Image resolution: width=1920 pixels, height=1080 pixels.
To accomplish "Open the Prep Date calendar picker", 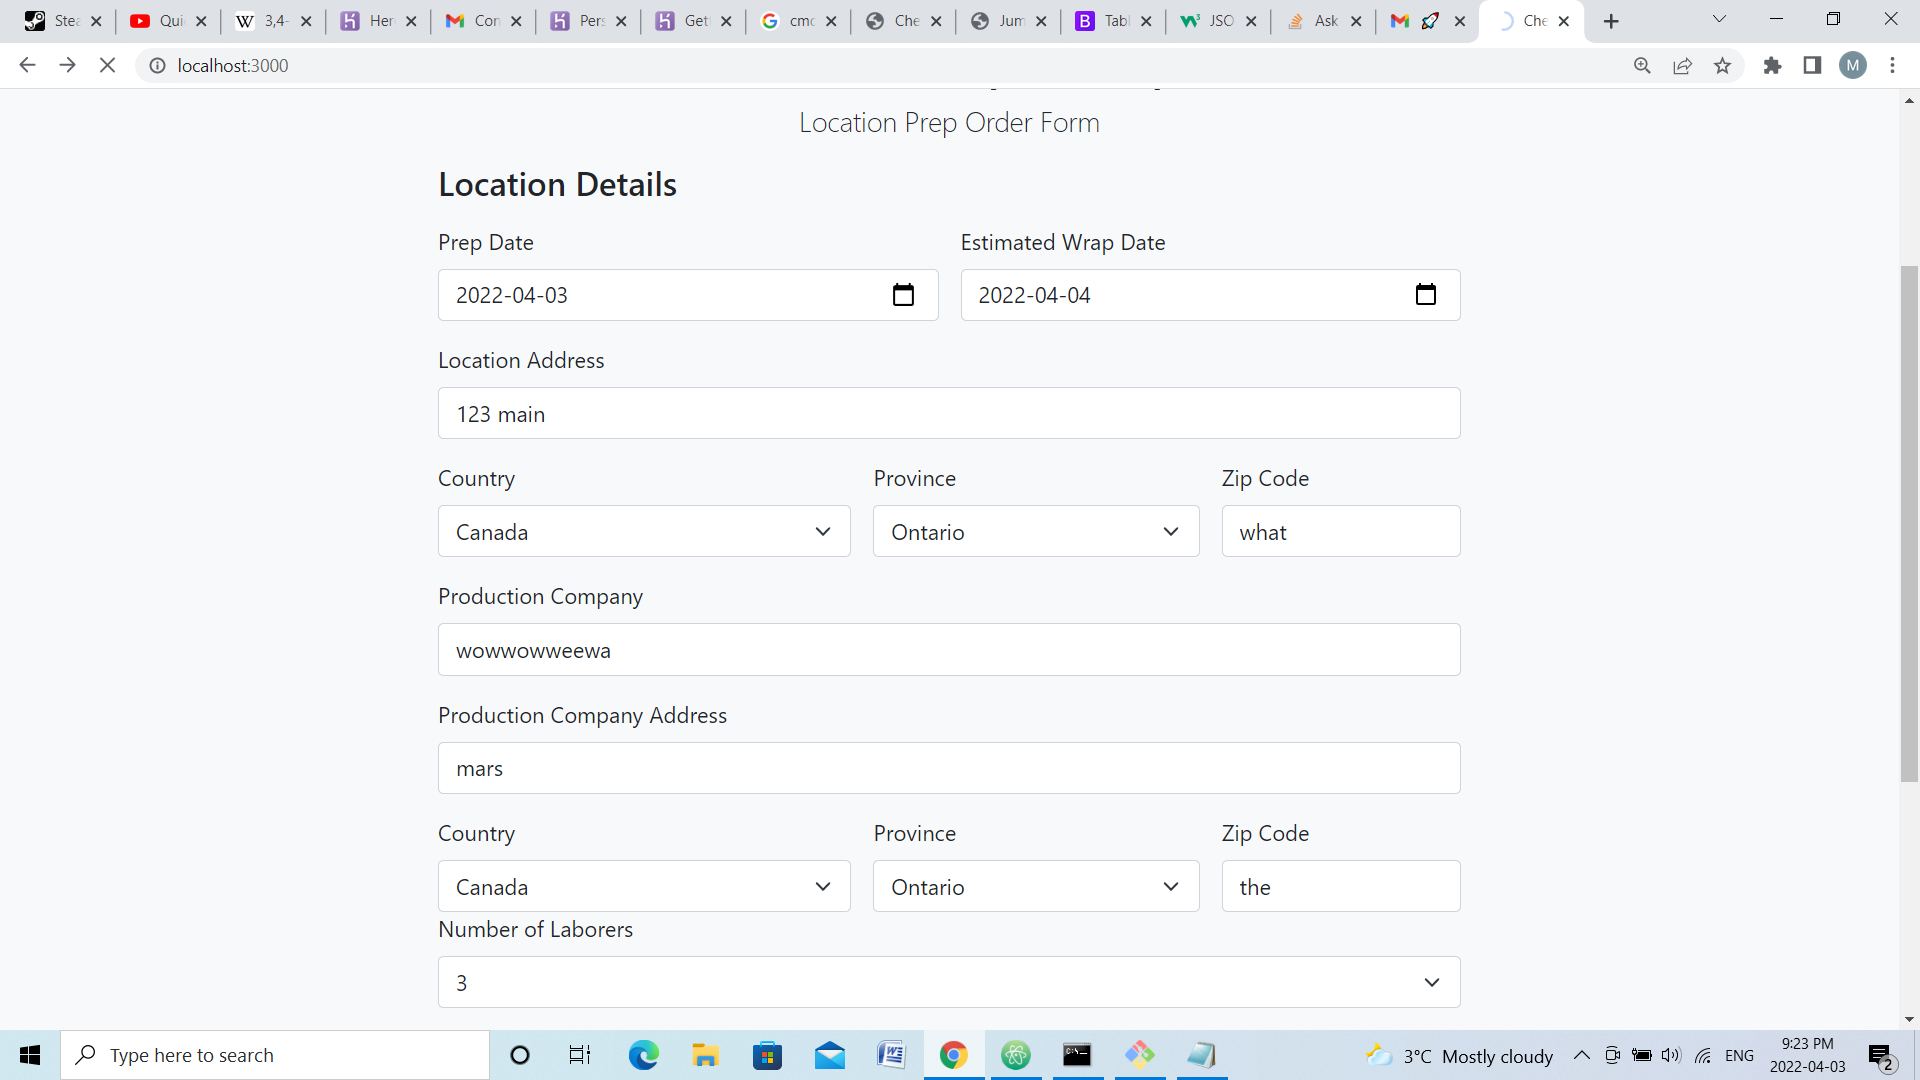I will (903, 295).
